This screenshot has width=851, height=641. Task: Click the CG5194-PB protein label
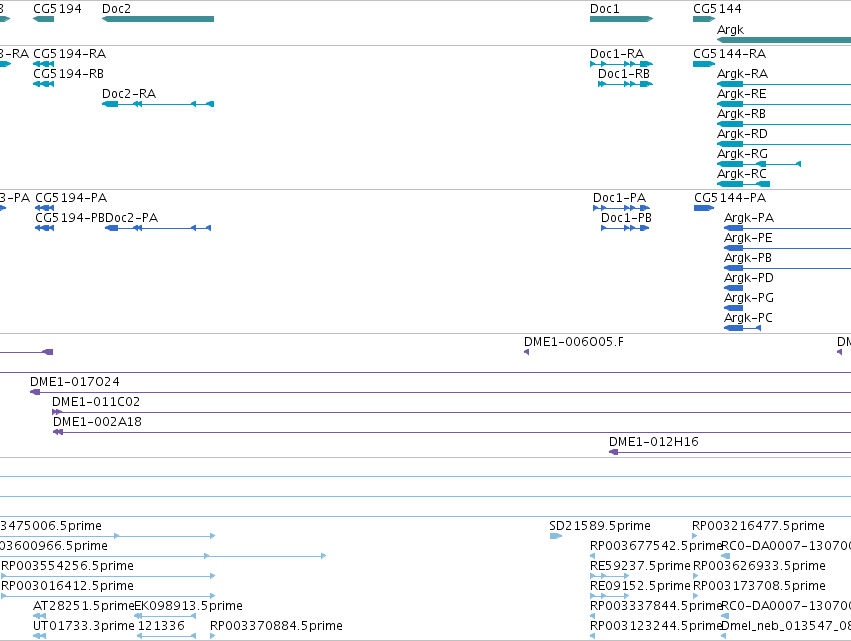70,218
